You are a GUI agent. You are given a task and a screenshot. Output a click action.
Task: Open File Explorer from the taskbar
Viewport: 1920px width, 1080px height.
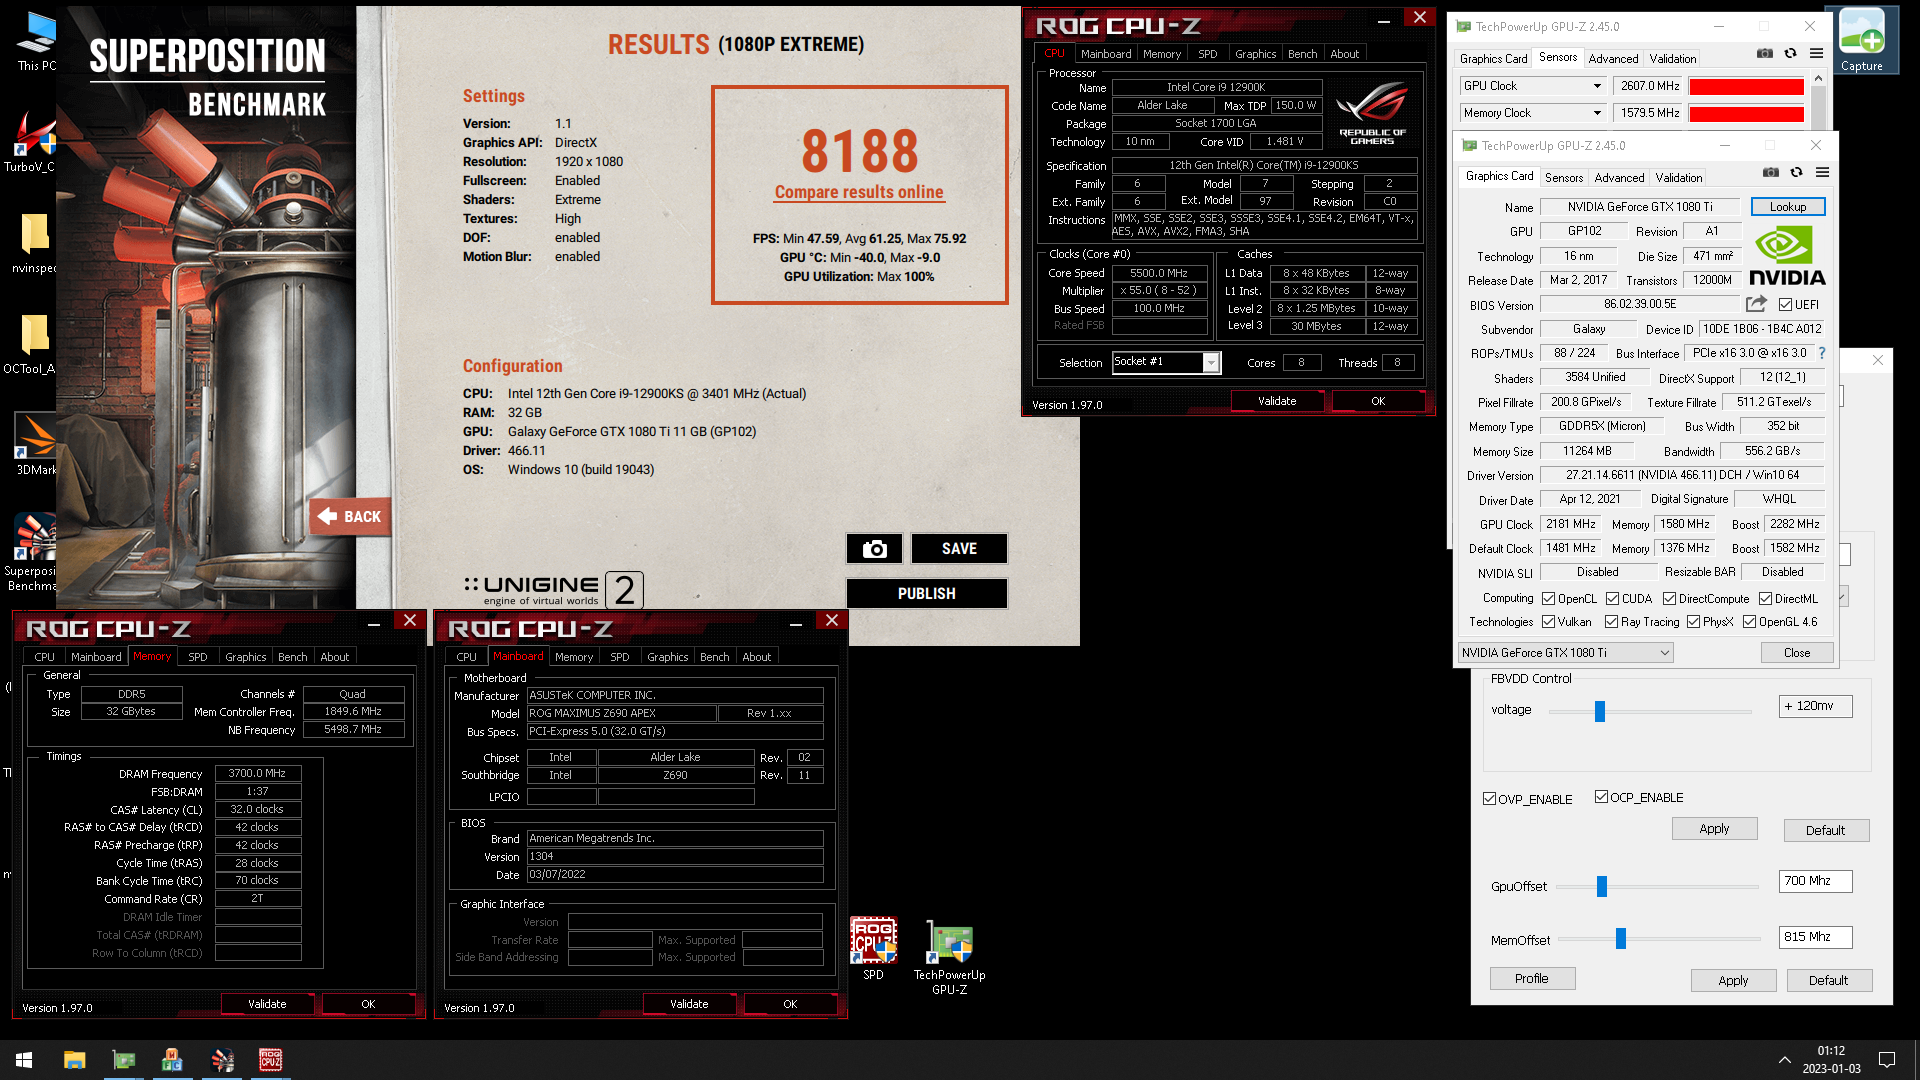[x=75, y=1060]
